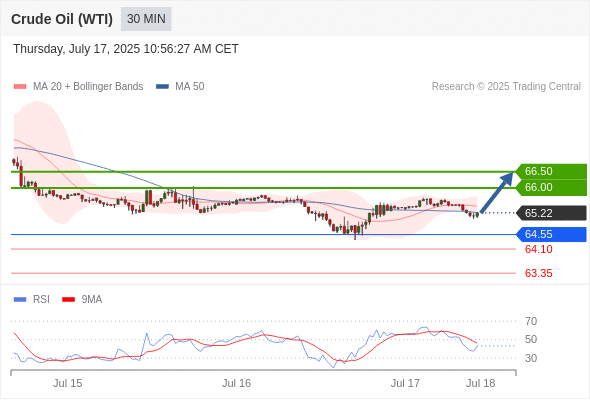
Task: Click the Jul 18 date axis label
Action: [481, 383]
